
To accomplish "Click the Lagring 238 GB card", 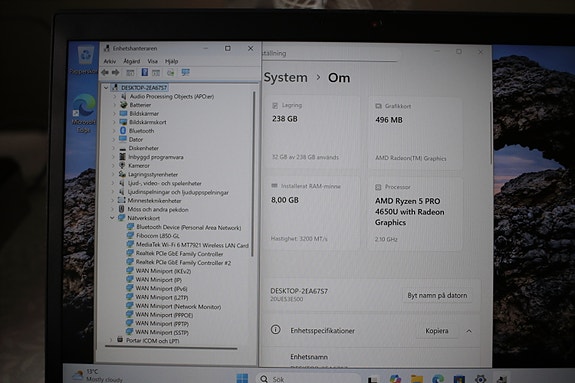I will pos(313,132).
